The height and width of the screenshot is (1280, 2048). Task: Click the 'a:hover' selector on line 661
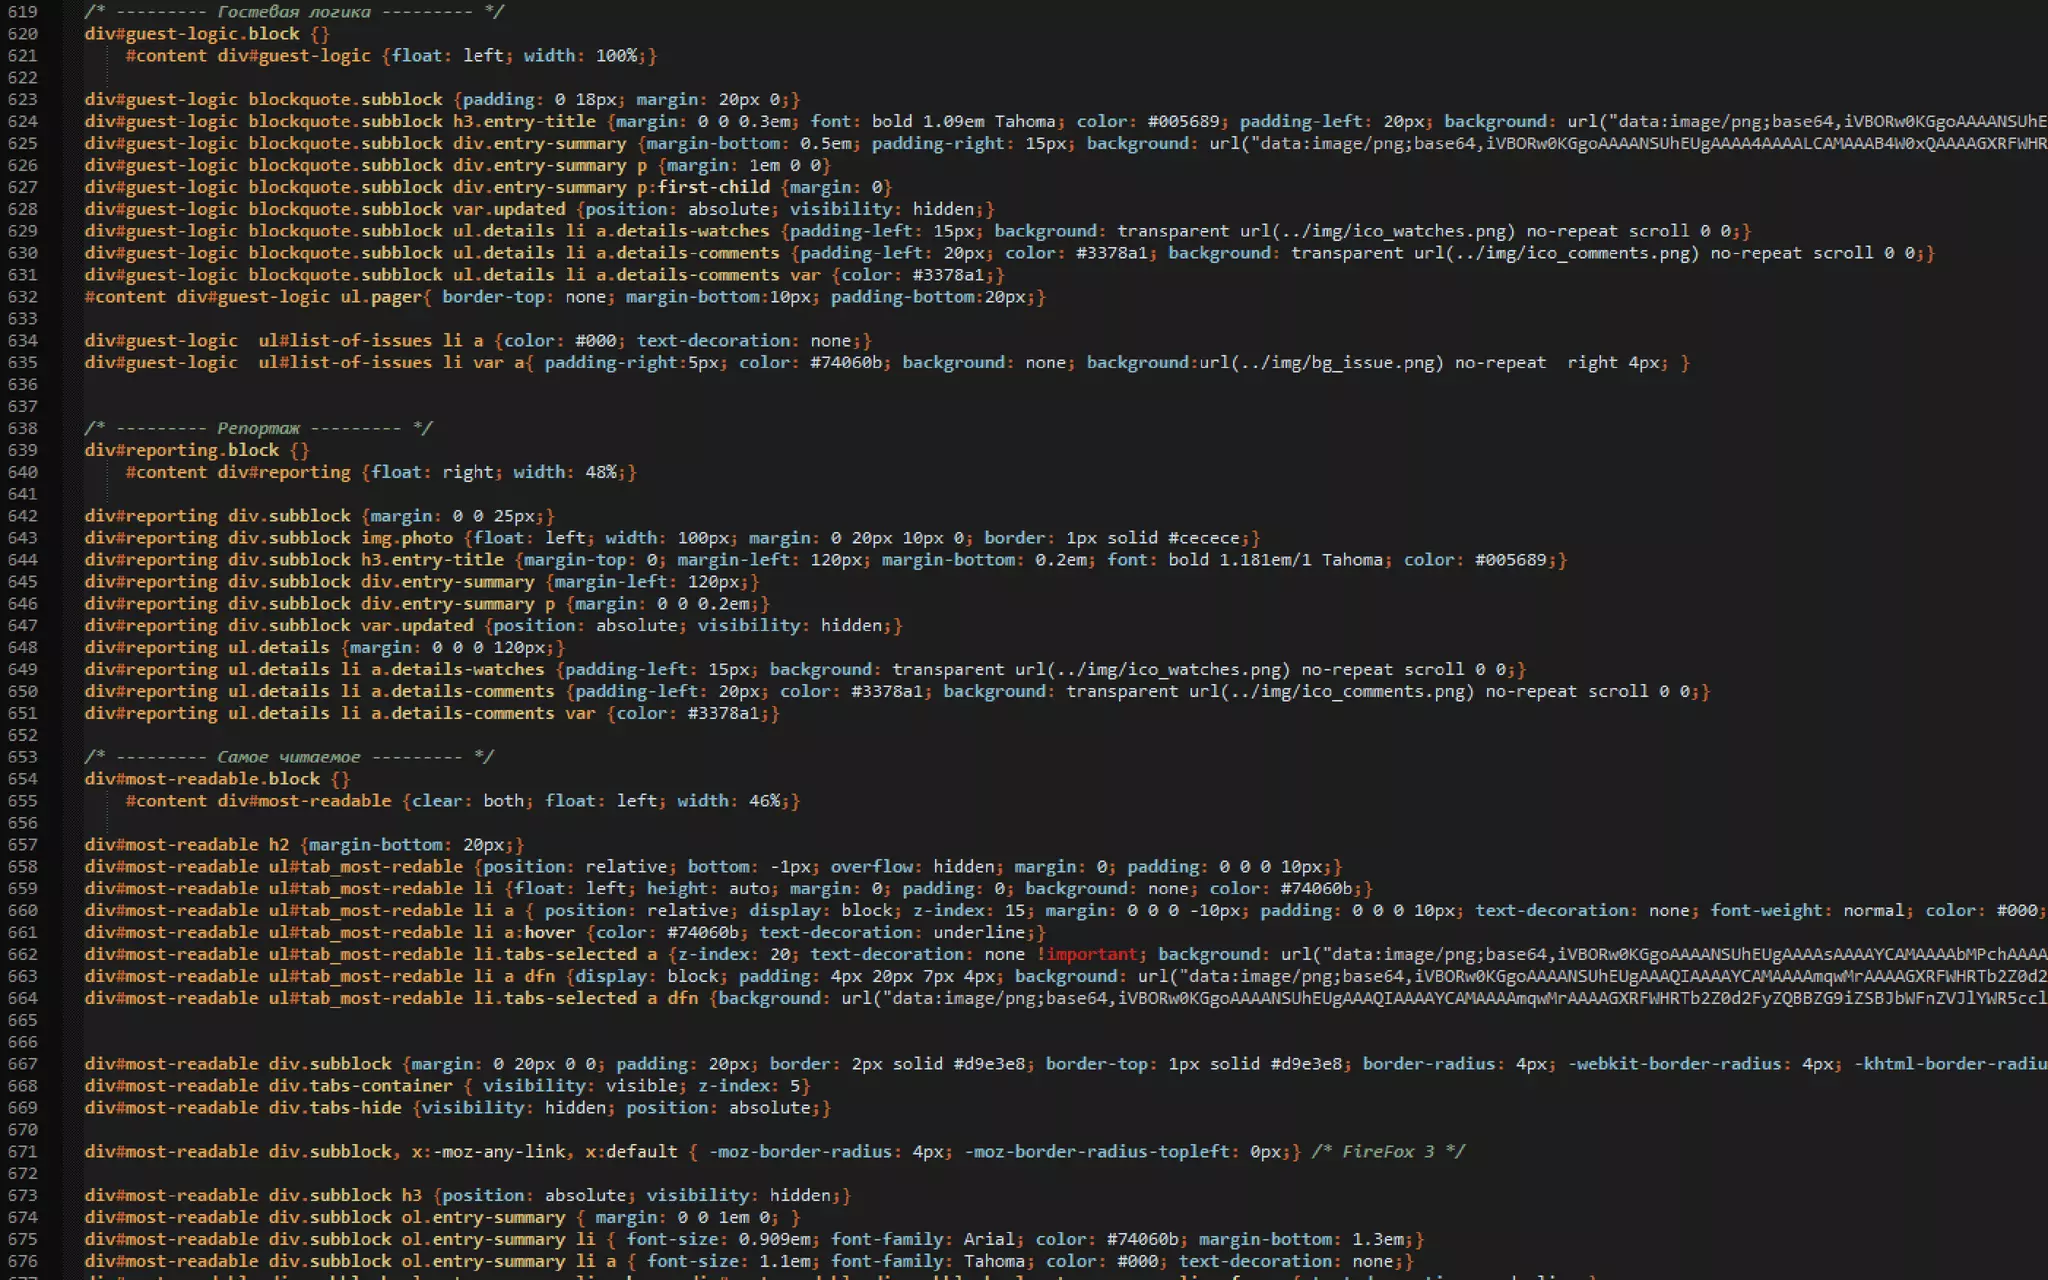pos(539,933)
